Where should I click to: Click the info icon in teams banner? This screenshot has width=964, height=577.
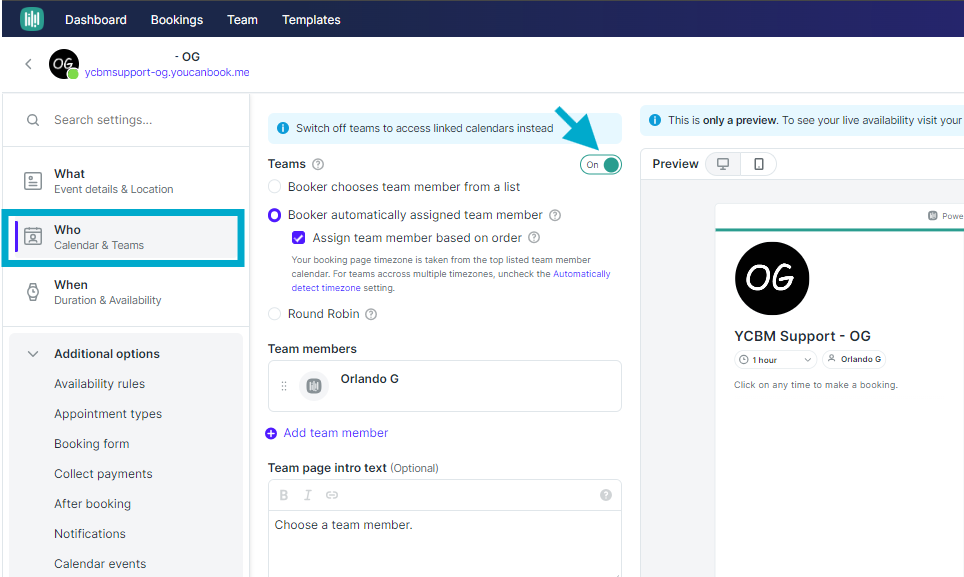click(x=283, y=128)
